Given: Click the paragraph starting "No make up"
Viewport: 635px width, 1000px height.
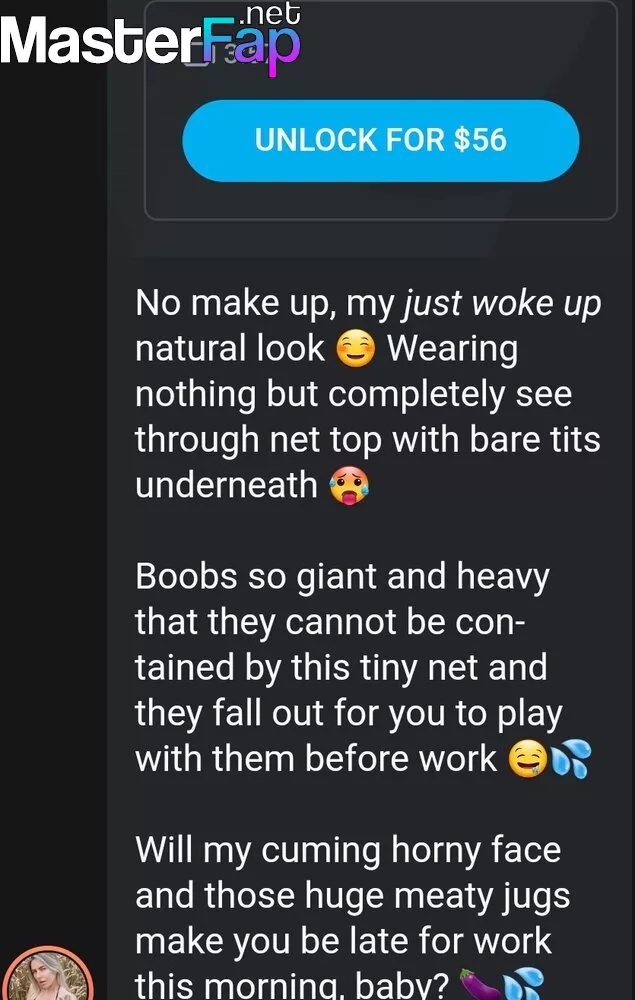Looking at the screenshot, I should 368,394.
